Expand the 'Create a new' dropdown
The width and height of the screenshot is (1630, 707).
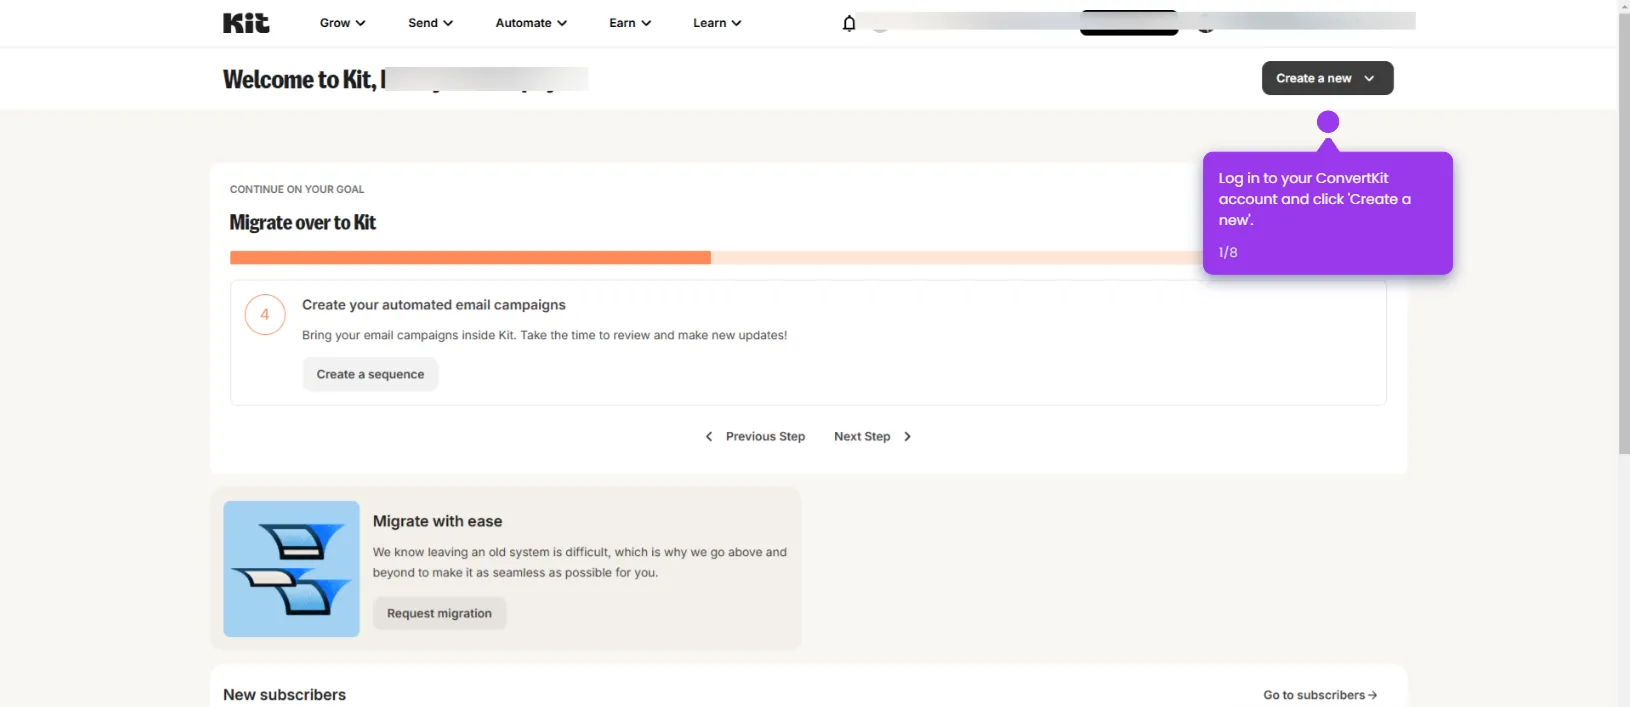(1327, 78)
